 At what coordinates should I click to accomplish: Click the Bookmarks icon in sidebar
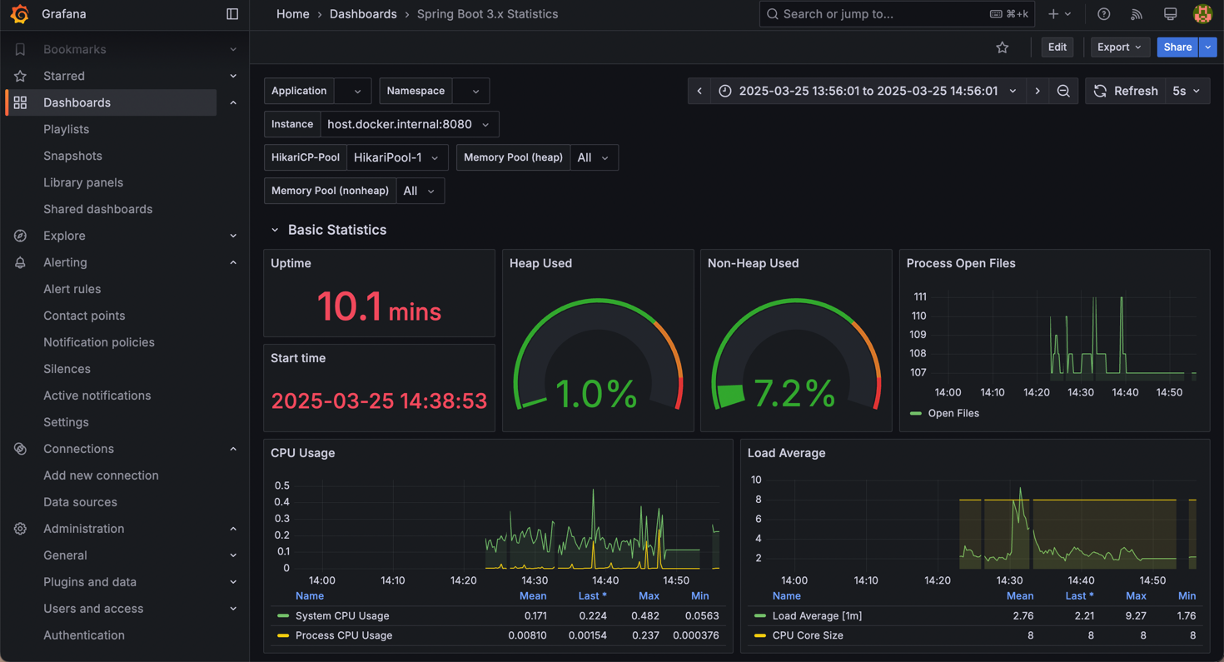(x=20, y=49)
